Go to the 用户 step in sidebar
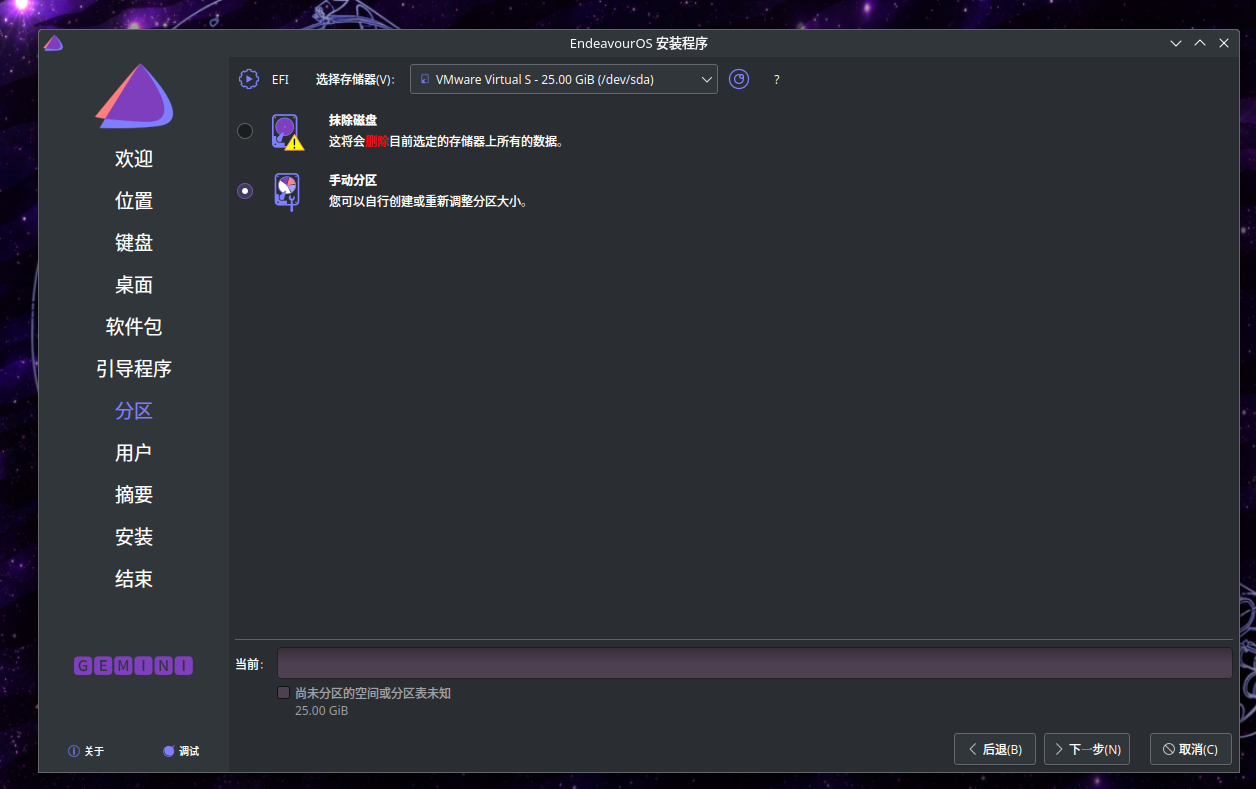Screen dimensions: 1256x789 (134, 453)
